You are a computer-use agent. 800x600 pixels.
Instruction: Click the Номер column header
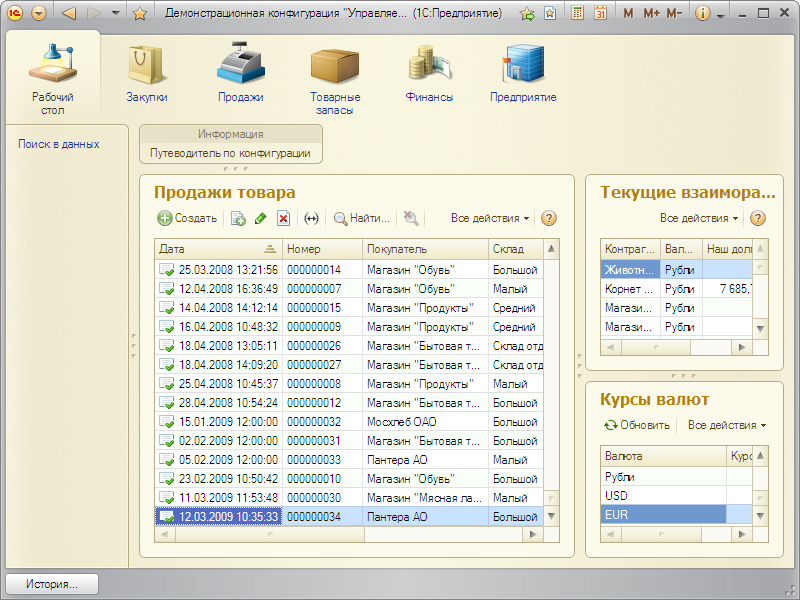(x=322, y=249)
